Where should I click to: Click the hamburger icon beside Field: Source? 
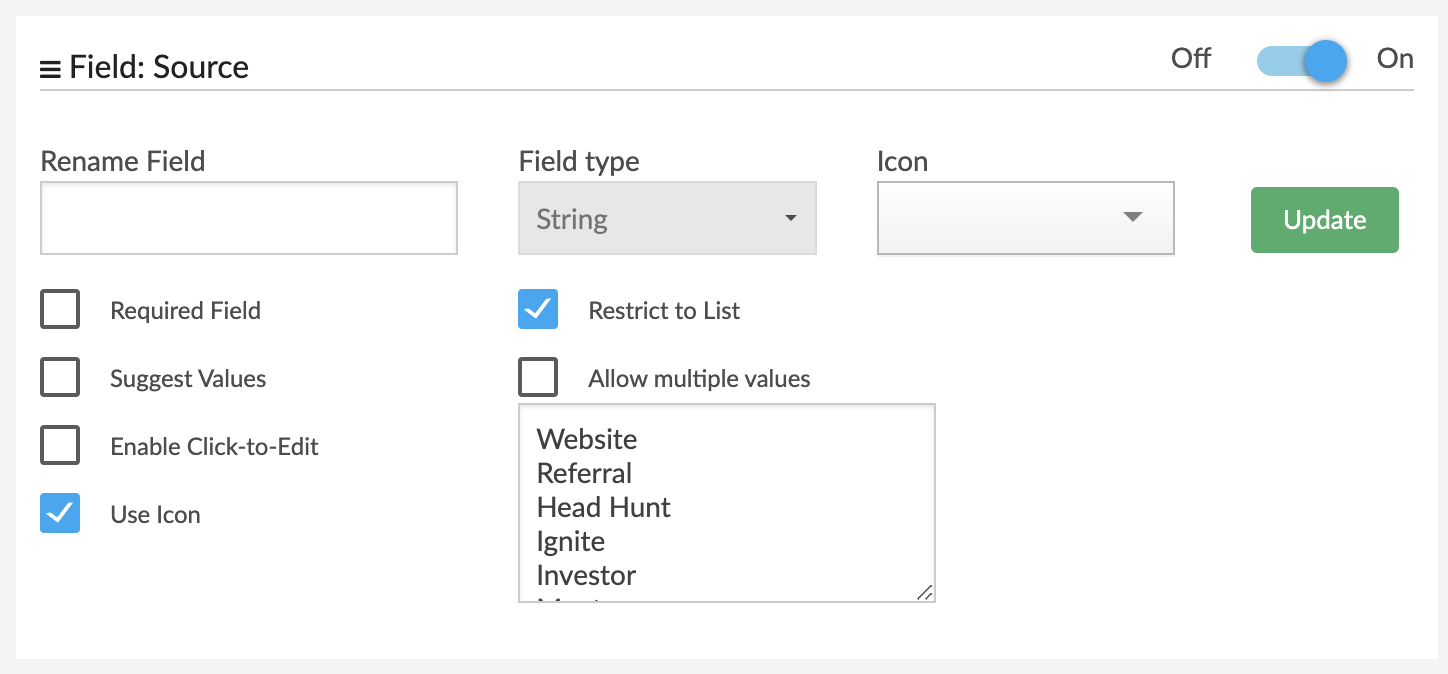[x=50, y=69]
